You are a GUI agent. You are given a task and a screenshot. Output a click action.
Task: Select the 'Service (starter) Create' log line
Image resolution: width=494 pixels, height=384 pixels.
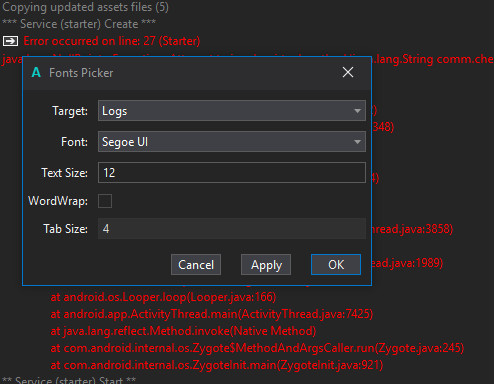(79, 24)
